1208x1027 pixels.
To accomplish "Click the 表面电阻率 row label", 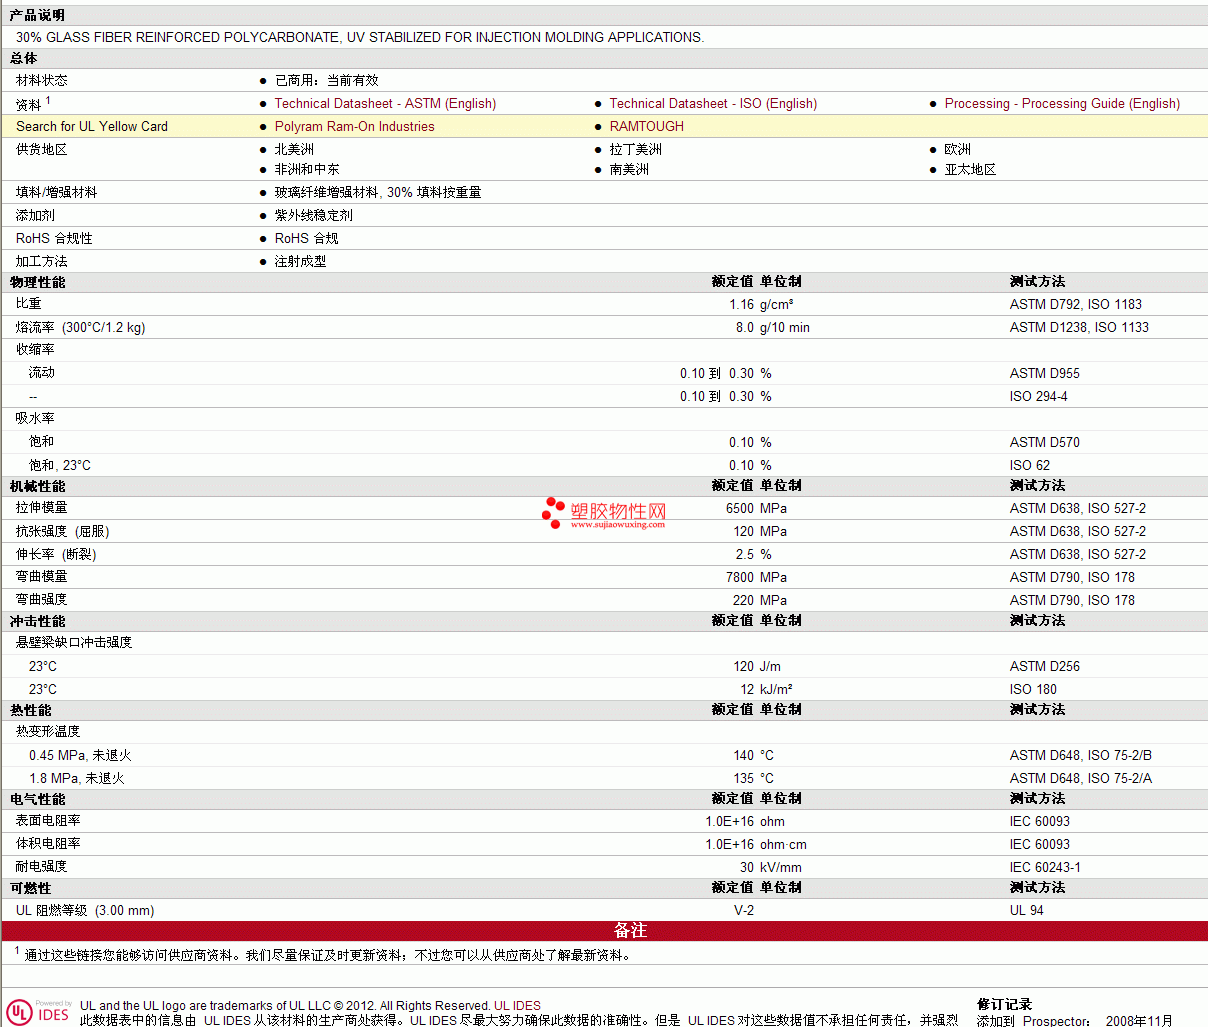I will [x=48, y=820].
